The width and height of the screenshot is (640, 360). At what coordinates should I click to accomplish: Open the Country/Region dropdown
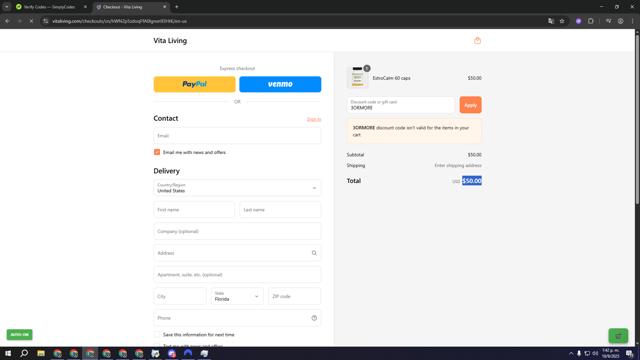(237, 188)
